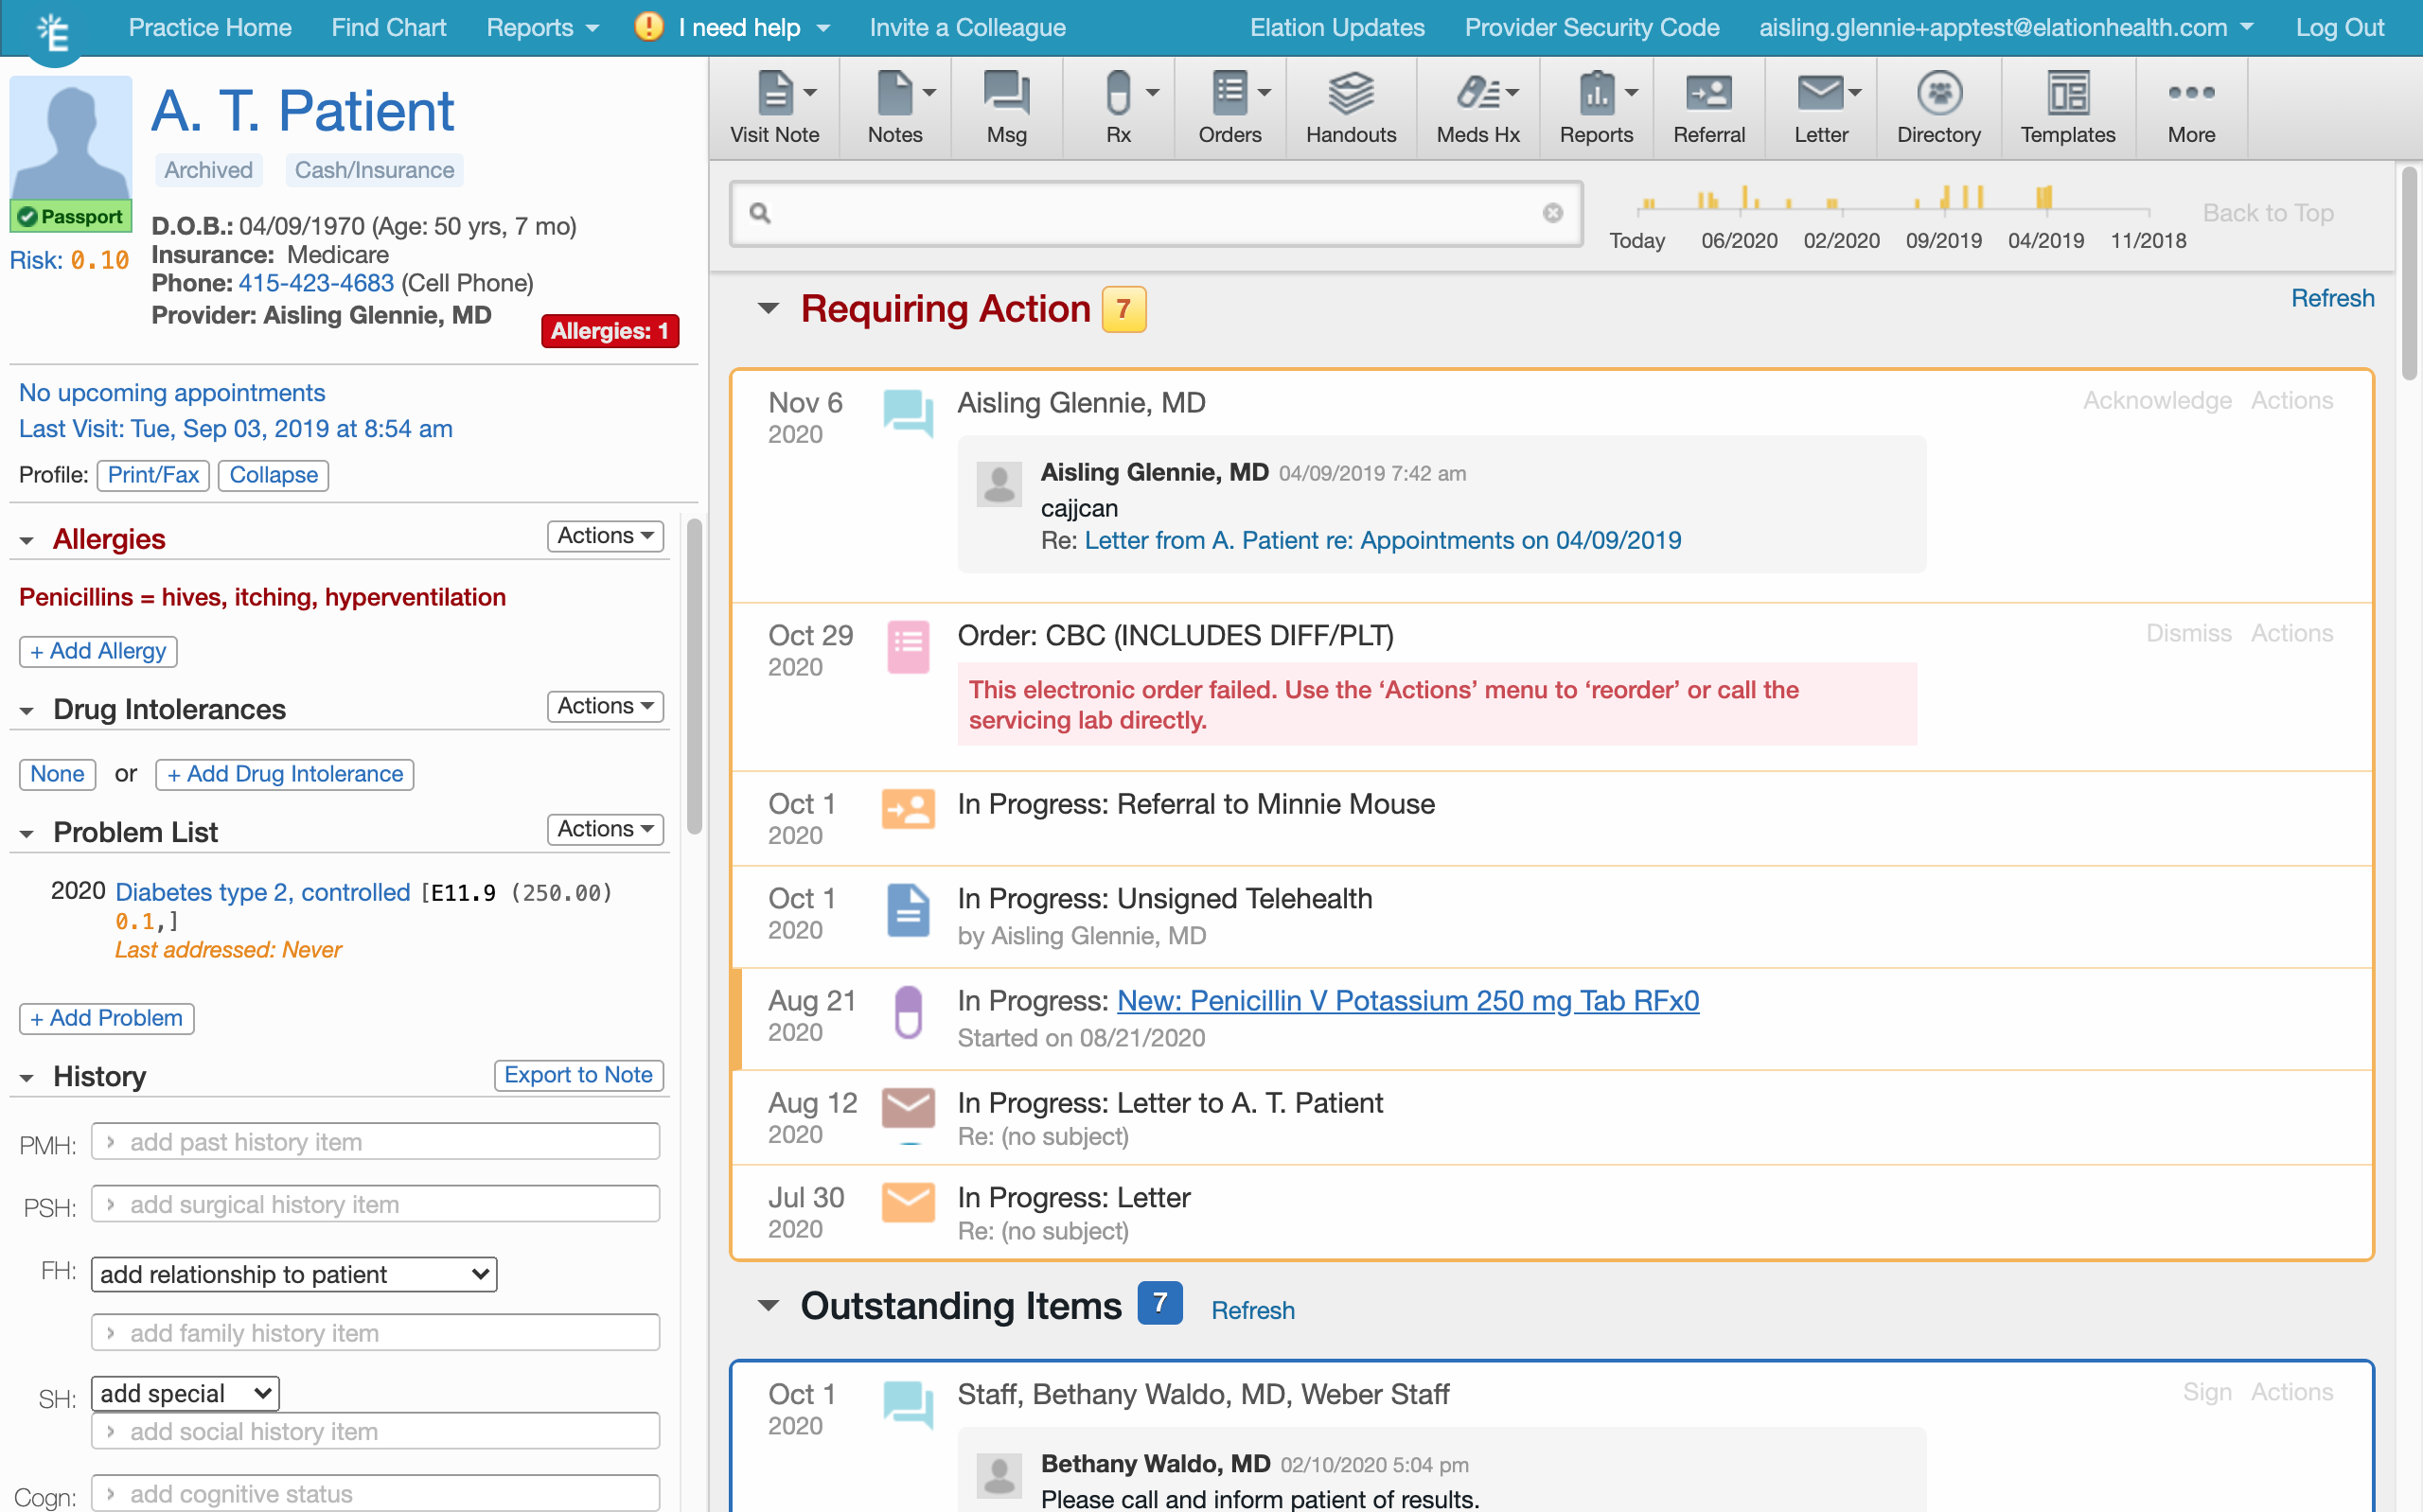
Task: Open the Actions menu for Allergies
Action: pos(604,536)
